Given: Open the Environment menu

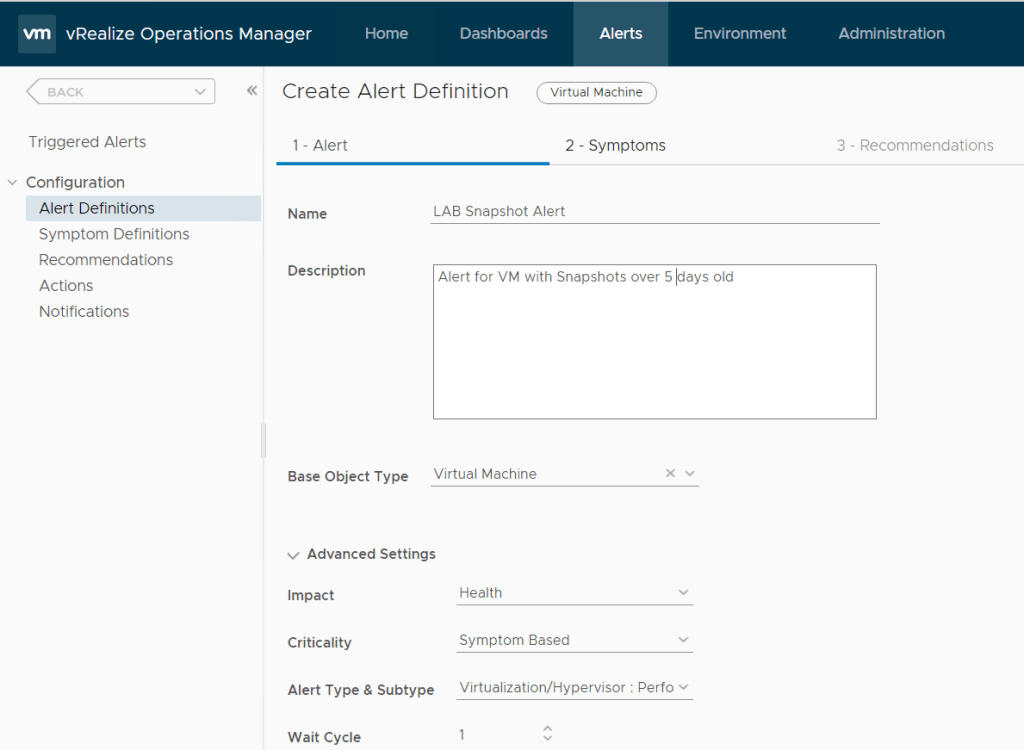Looking at the screenshot, I should coord(740,33).
